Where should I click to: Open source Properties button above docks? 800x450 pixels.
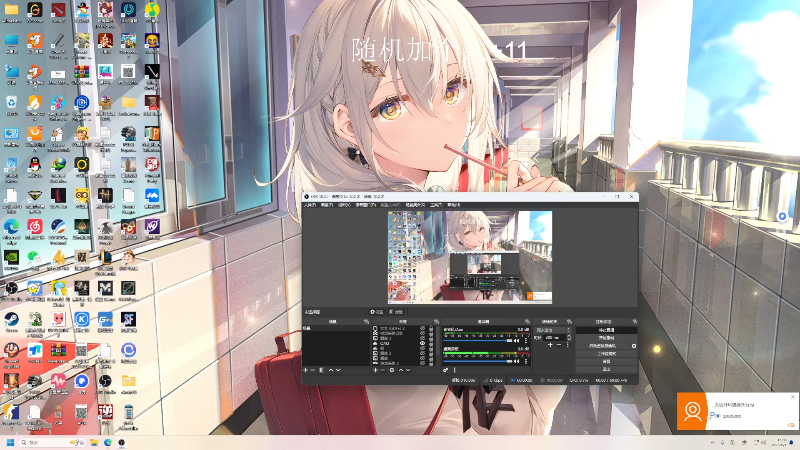click(377, 312)
